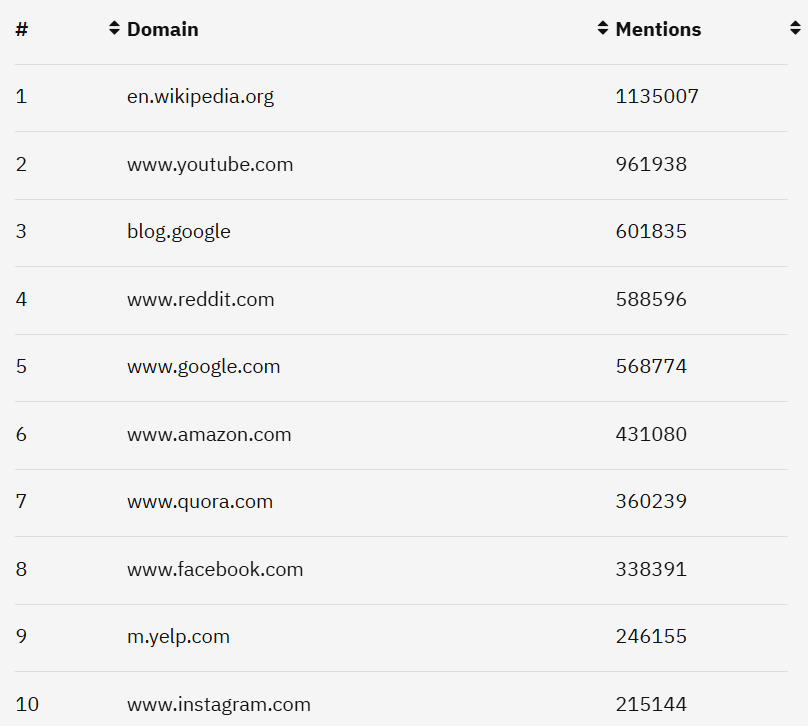Click the 215144 mentions value

tap(651, 704)
